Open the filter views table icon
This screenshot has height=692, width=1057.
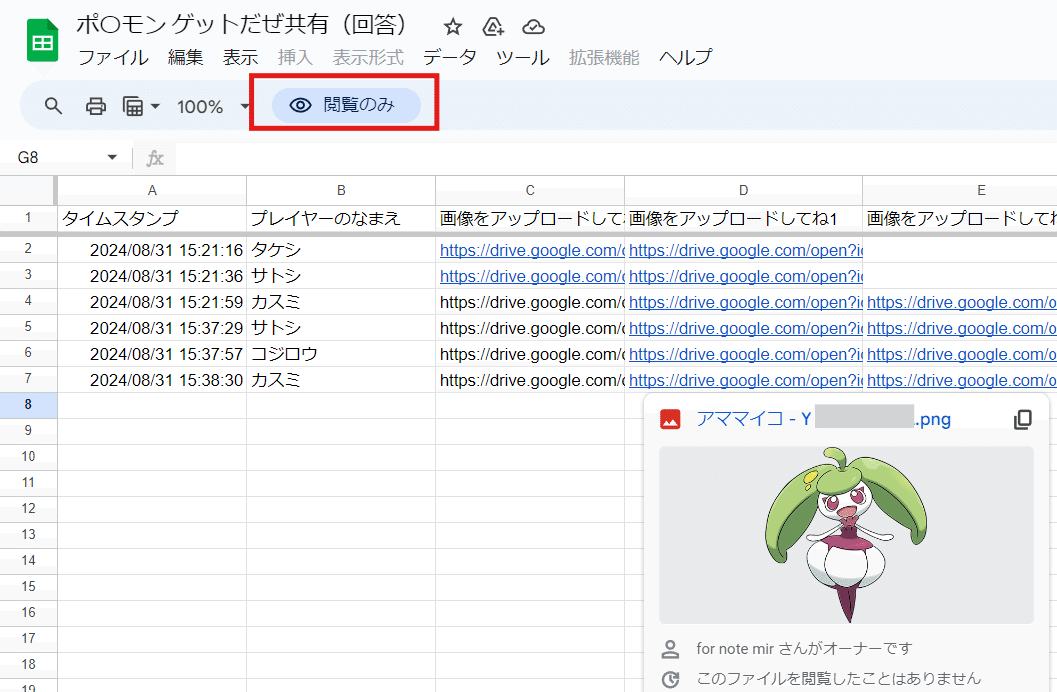tap(133, 106)
